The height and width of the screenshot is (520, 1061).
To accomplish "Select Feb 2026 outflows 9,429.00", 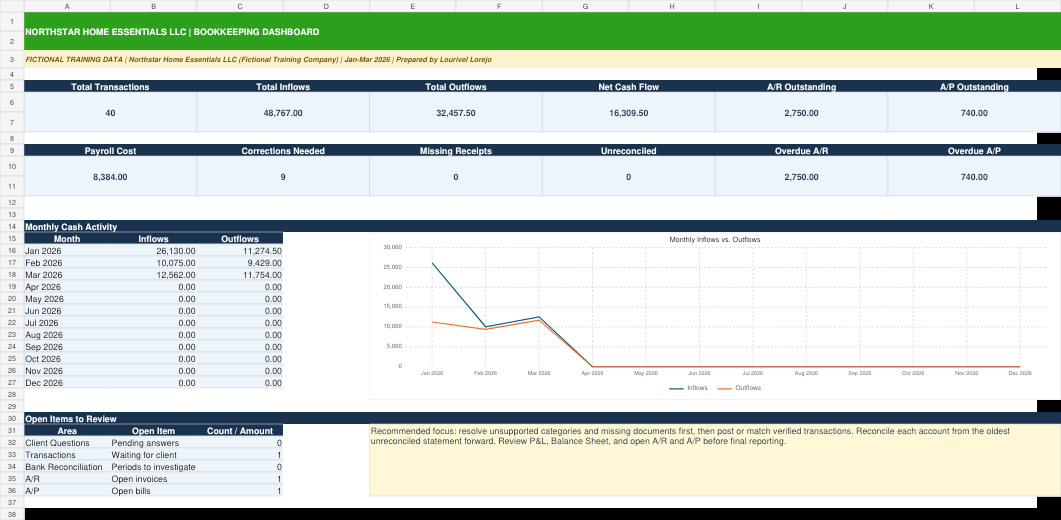I will (x=240, y=263).
